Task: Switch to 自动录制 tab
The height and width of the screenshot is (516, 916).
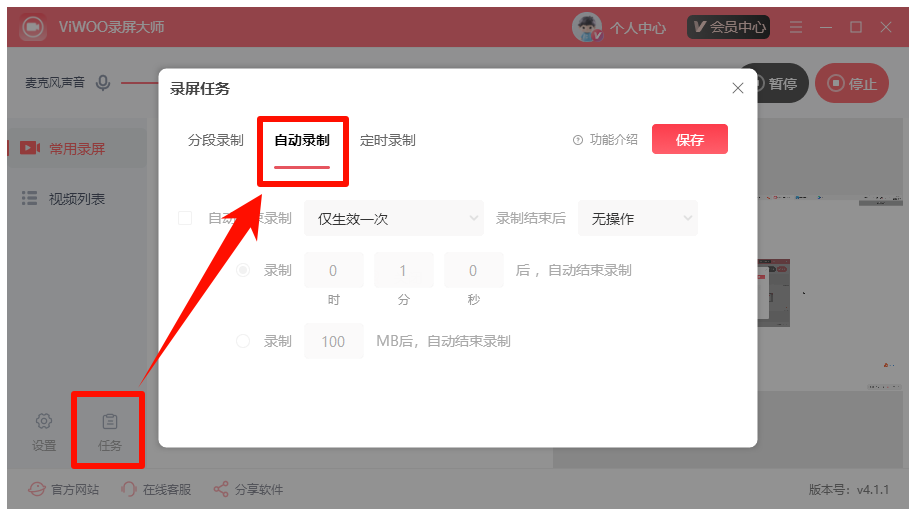Action: point(302,140)
